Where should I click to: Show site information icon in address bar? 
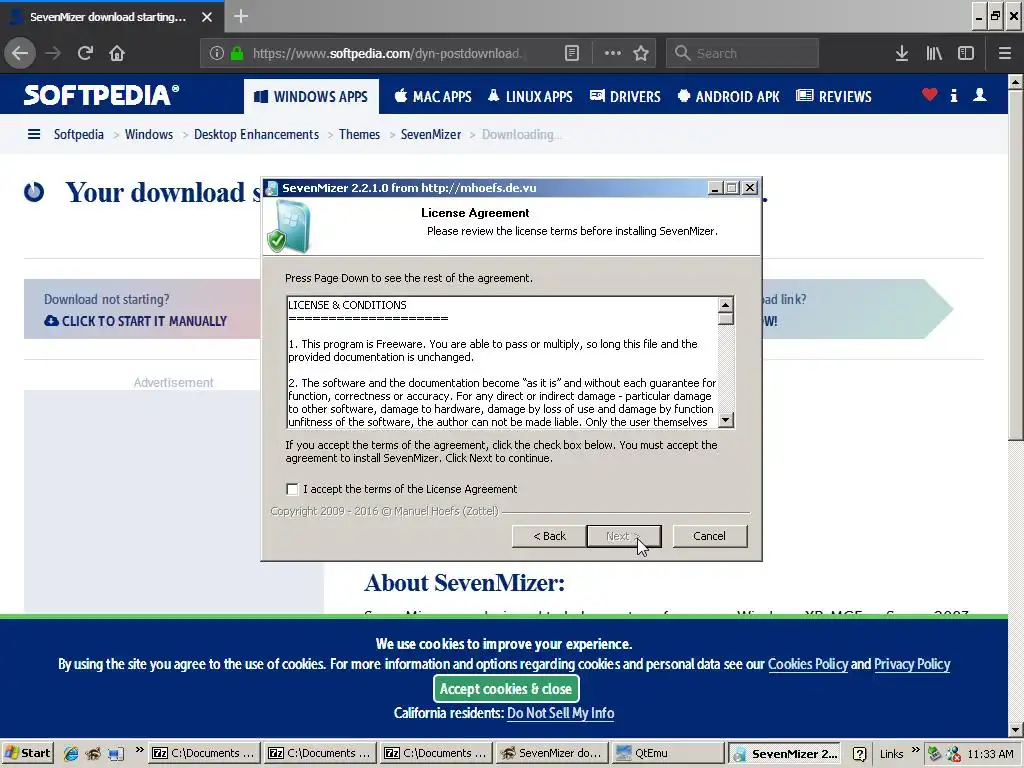pyautogui.click(x=217, y=53)
